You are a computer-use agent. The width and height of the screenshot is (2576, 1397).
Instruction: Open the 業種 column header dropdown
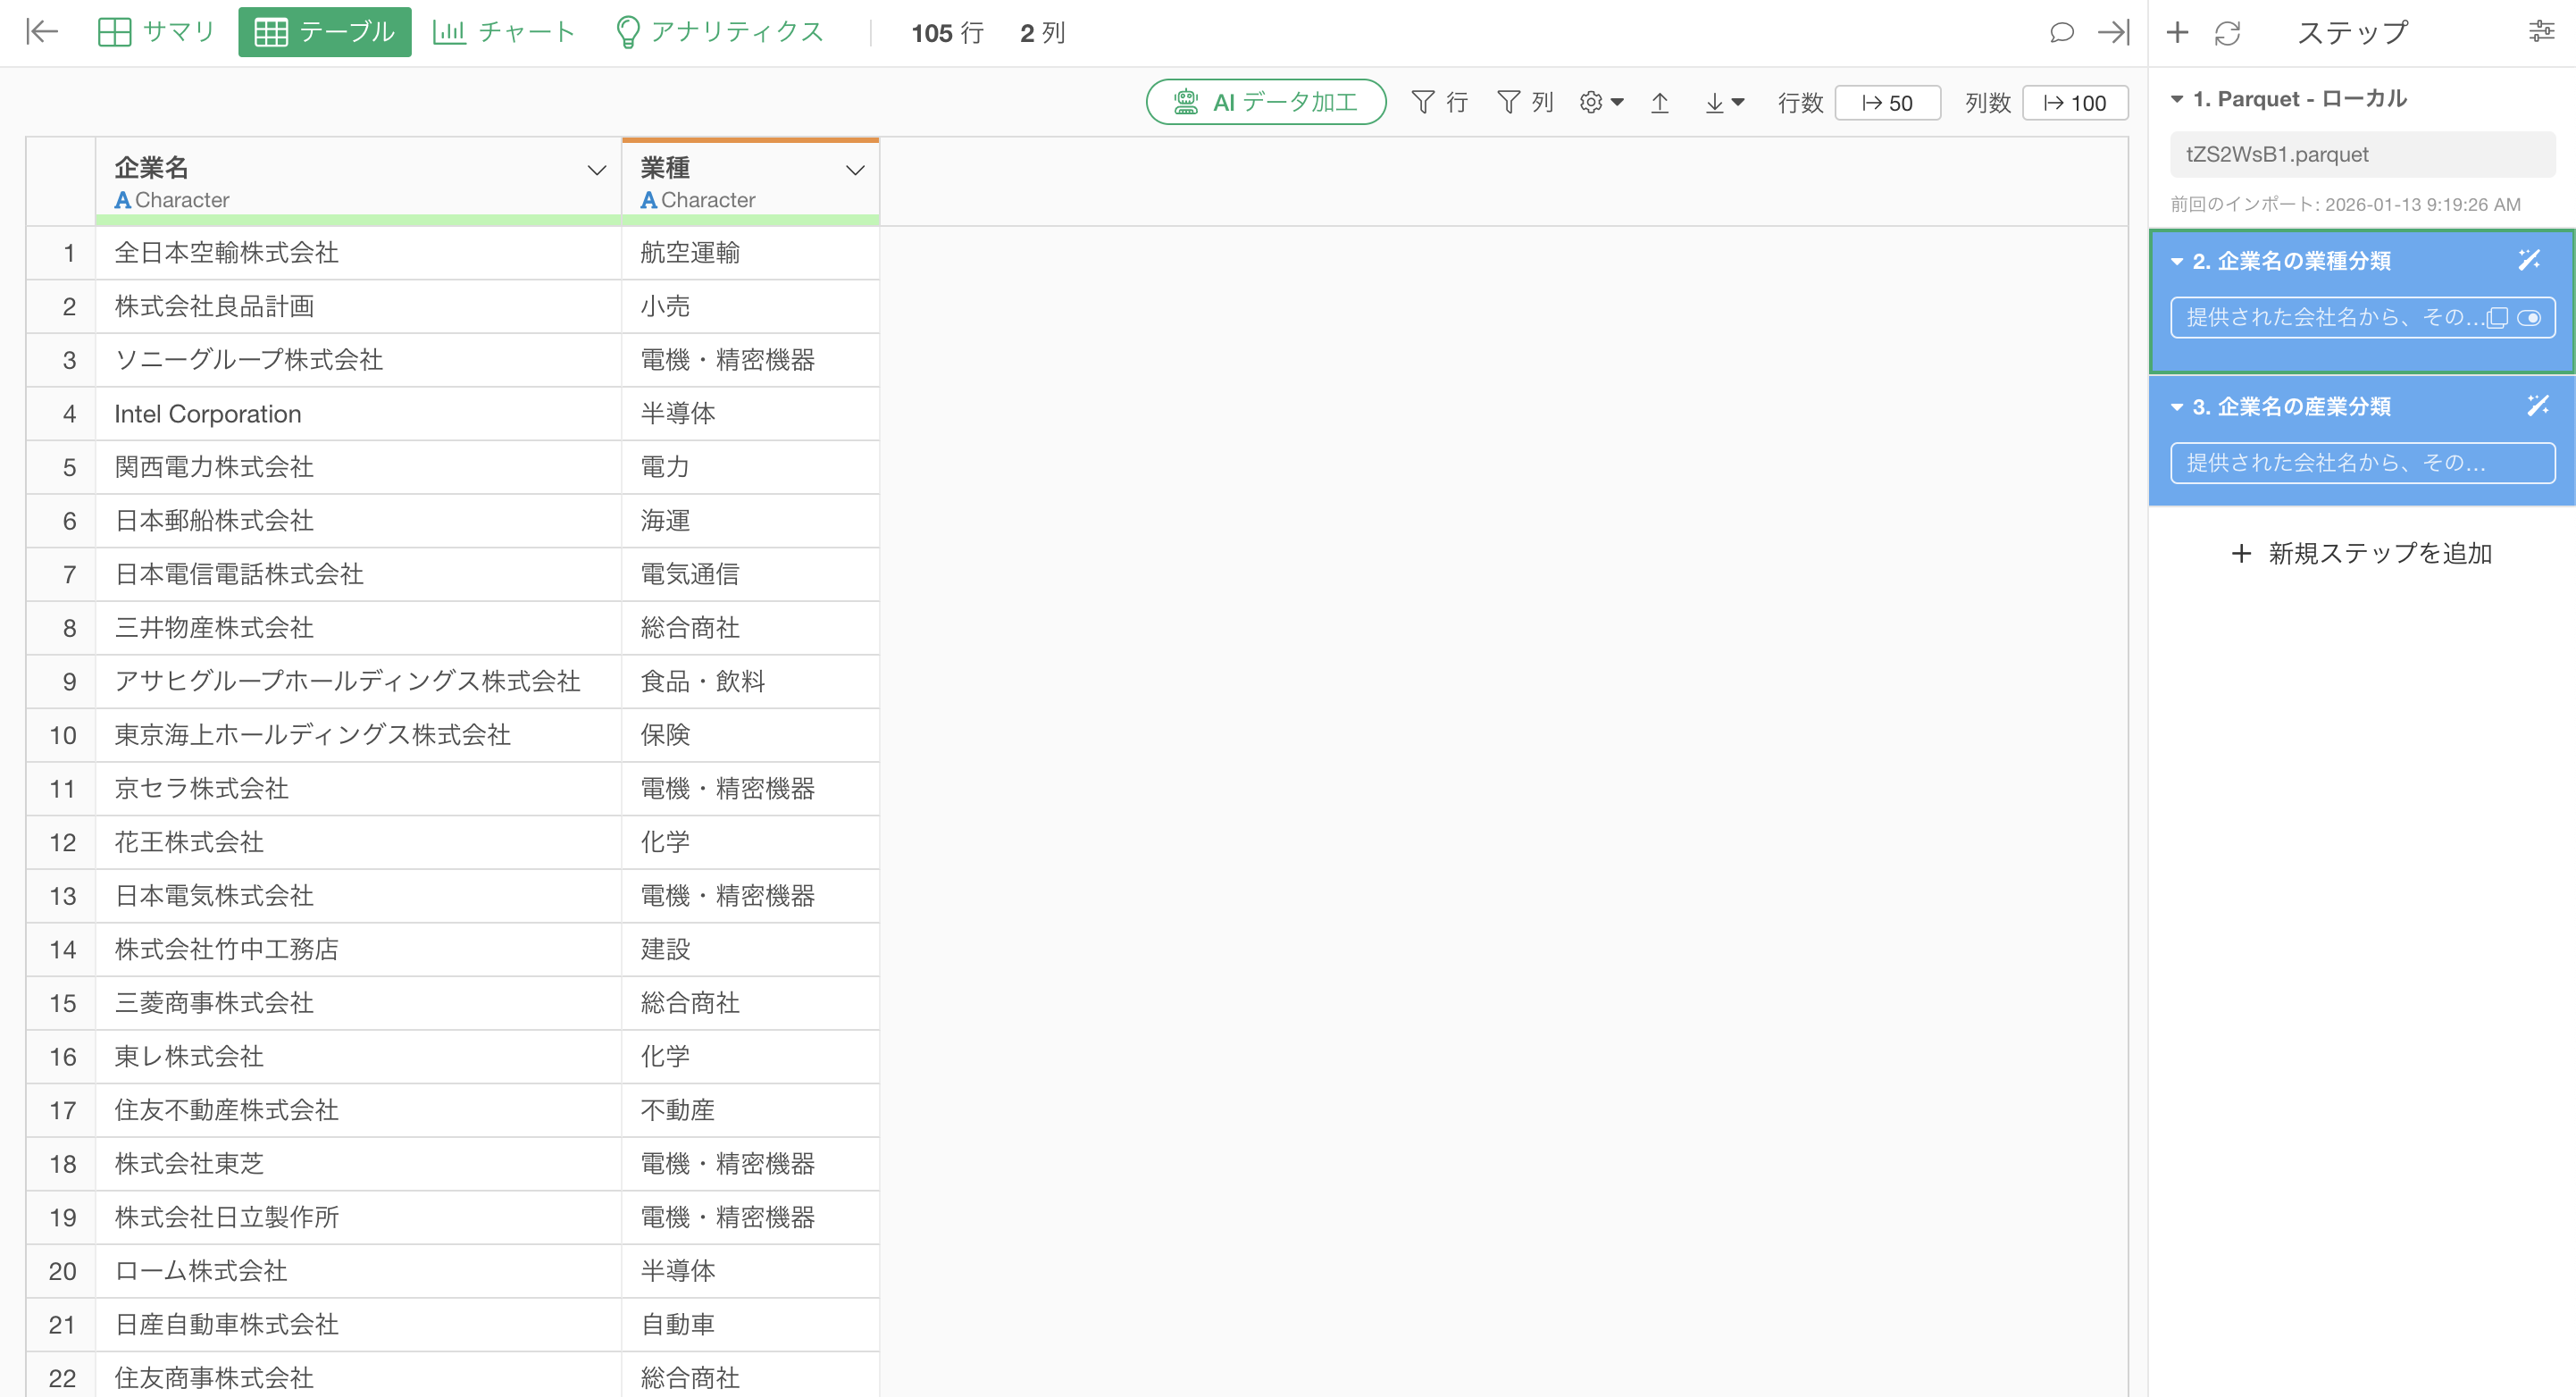point(855,170)
